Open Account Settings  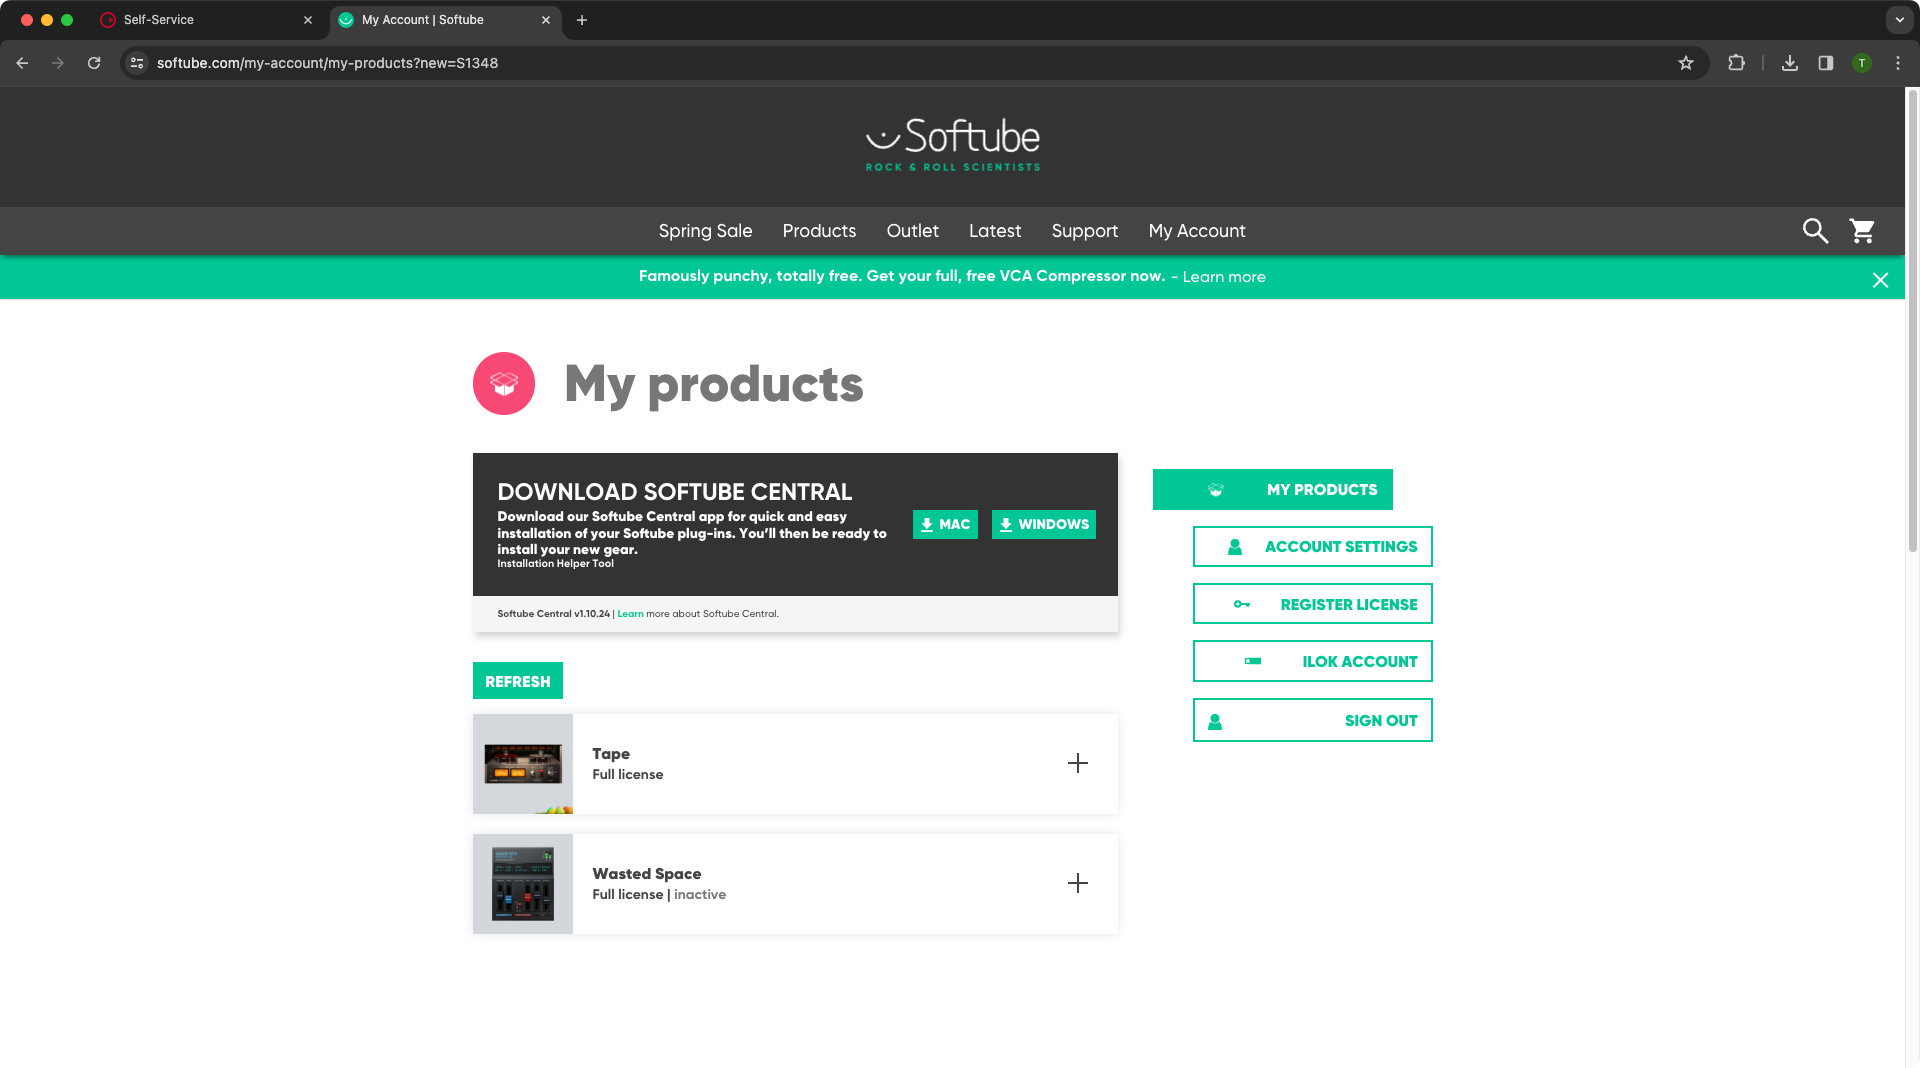[x=1312, y=547]
